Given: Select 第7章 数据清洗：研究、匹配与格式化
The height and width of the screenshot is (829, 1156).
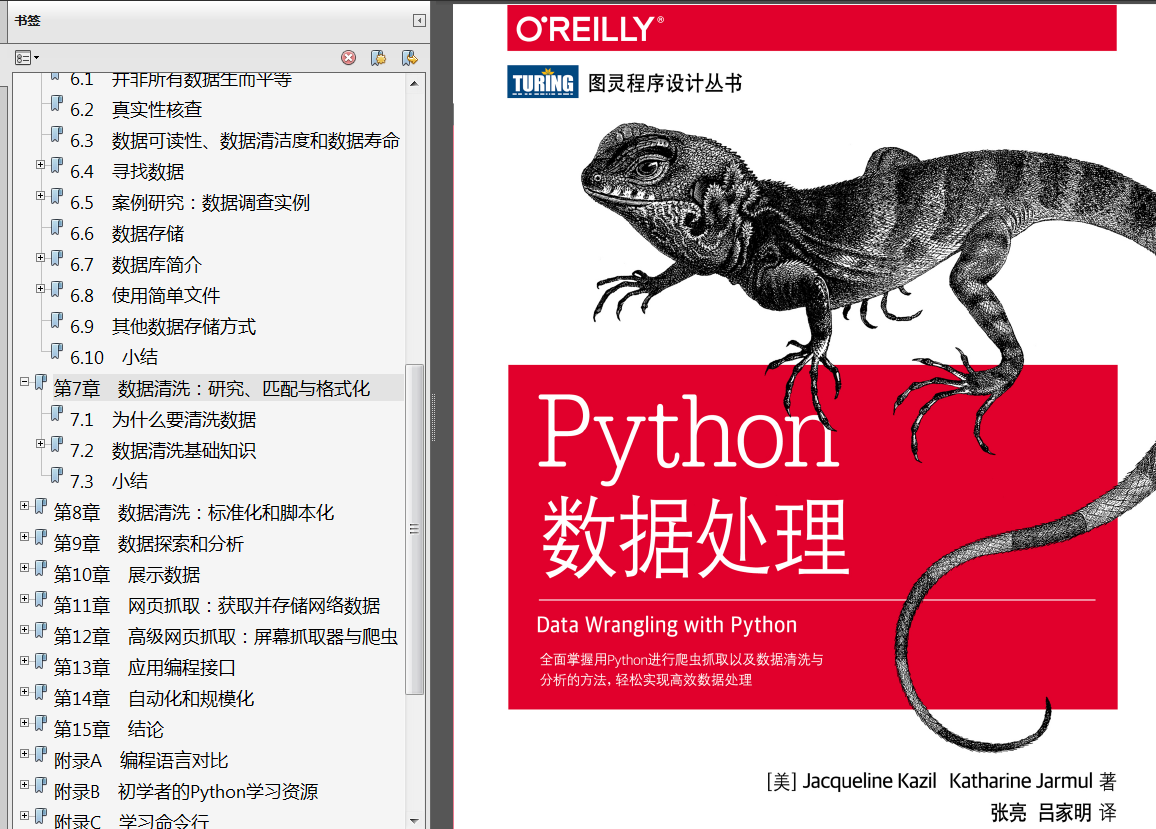Looking at the screenshot, I should point(212,389).
